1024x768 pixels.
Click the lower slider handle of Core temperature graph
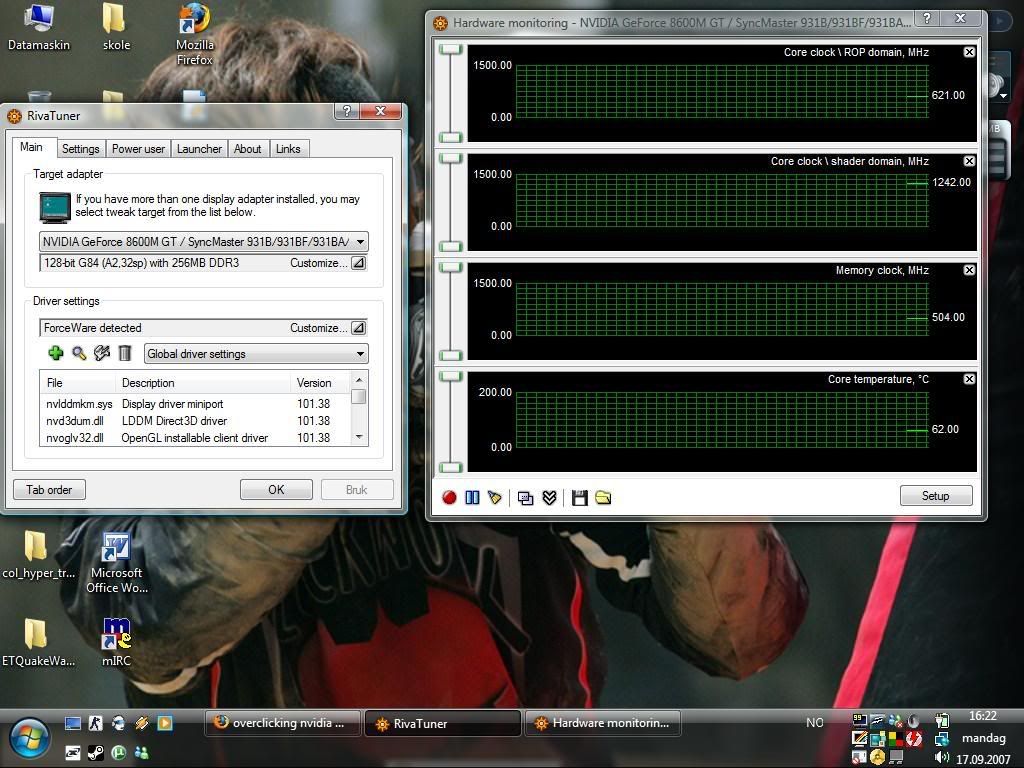point(451,467)
